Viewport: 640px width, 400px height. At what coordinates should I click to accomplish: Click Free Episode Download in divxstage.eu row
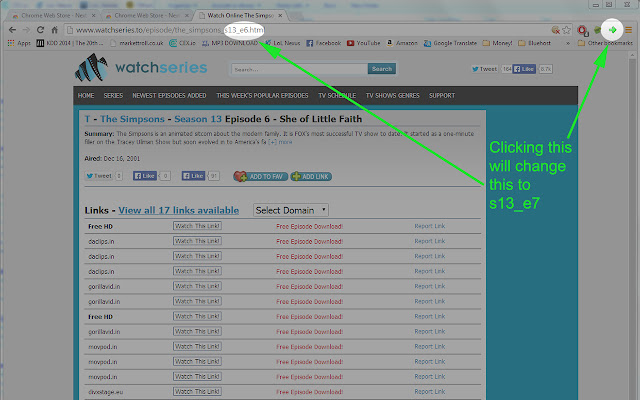(x=309, y=392)
